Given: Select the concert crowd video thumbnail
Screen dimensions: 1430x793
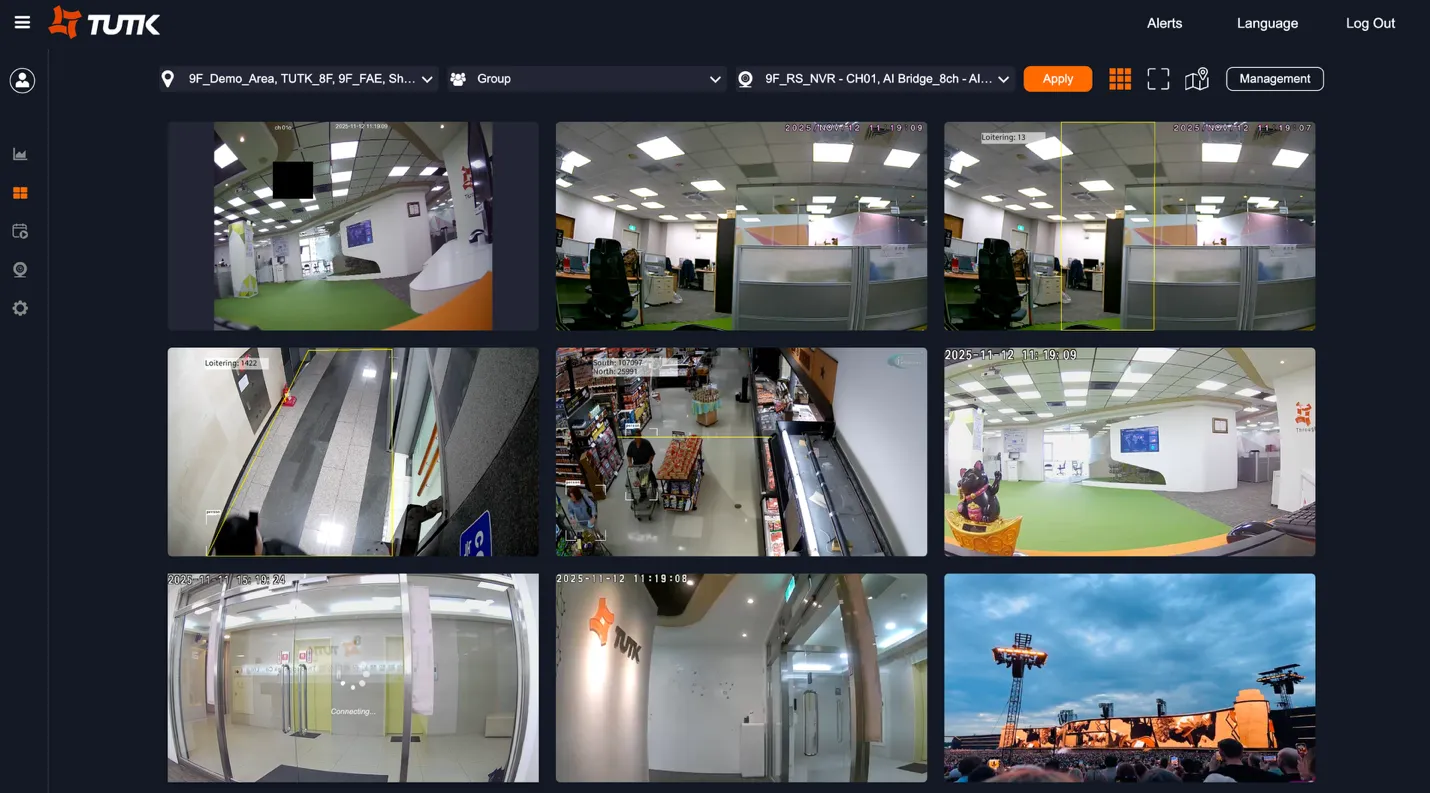Looking at the screenshot, I should click(x=1129, y=678).
